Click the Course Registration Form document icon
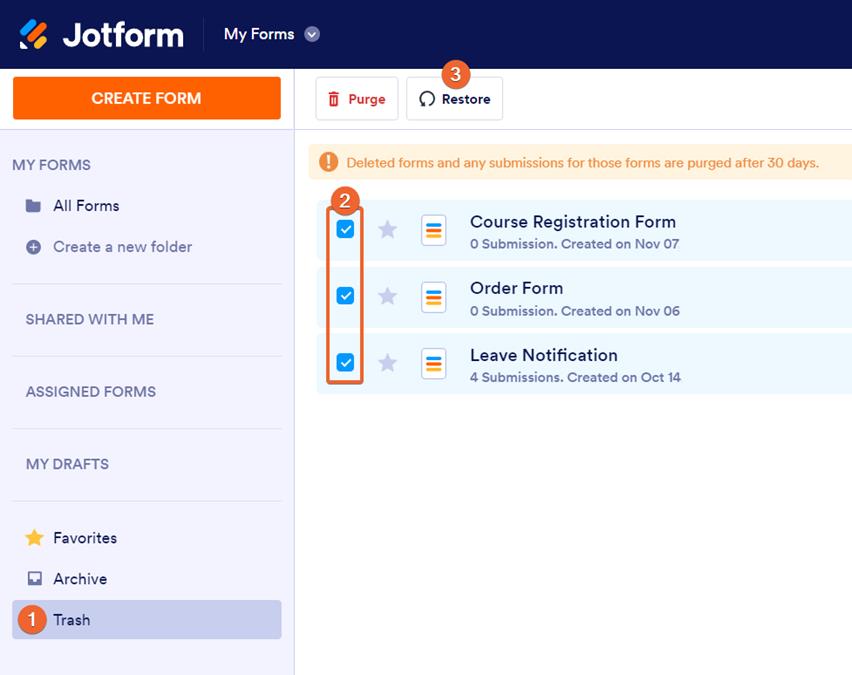852x675 pixels. click(x=434, y=230)
